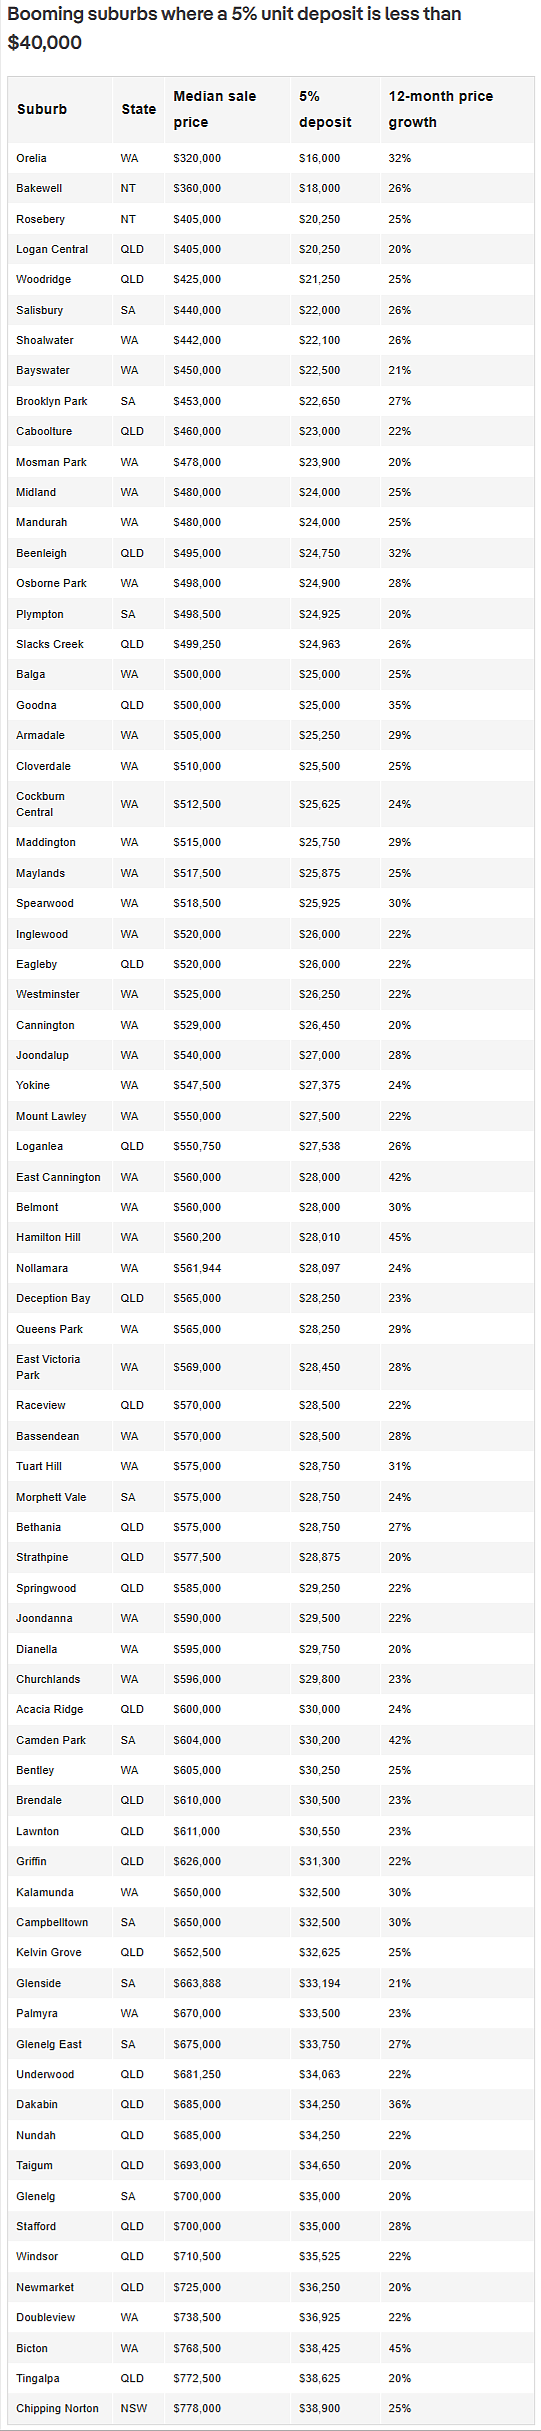Select the Logan Central suburb name
Screen dimensions: 541x2431
[x=52, y=249]
